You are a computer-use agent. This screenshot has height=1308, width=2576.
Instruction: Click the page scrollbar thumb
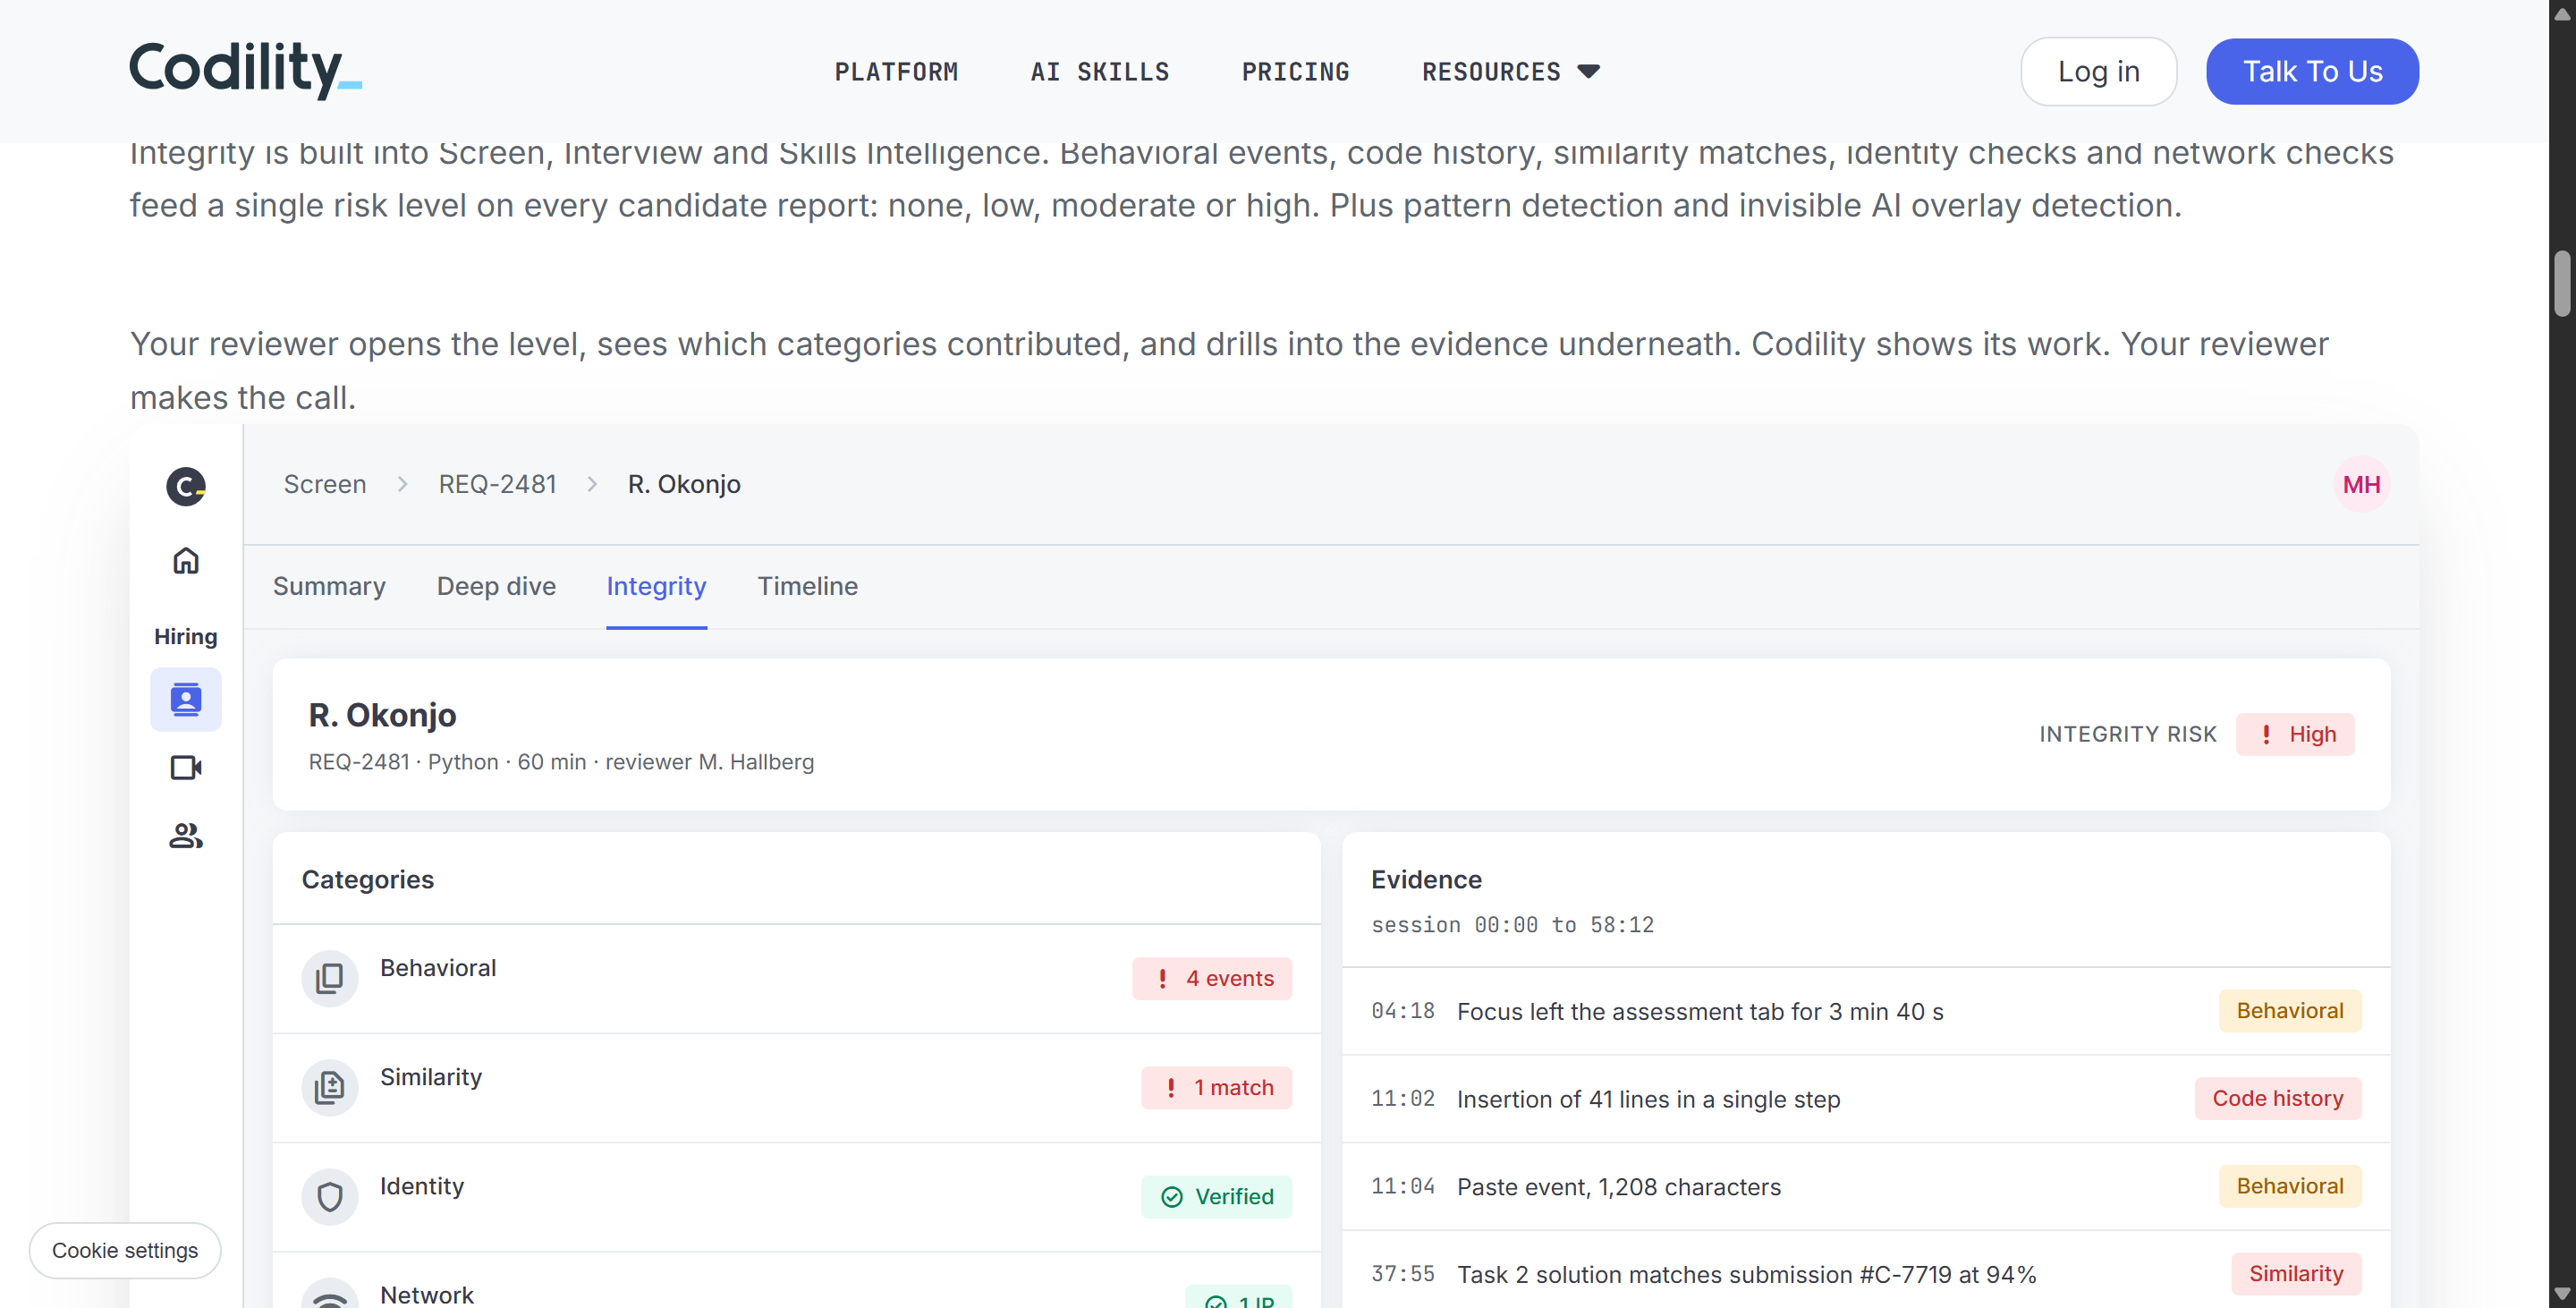pos(2562,283)
